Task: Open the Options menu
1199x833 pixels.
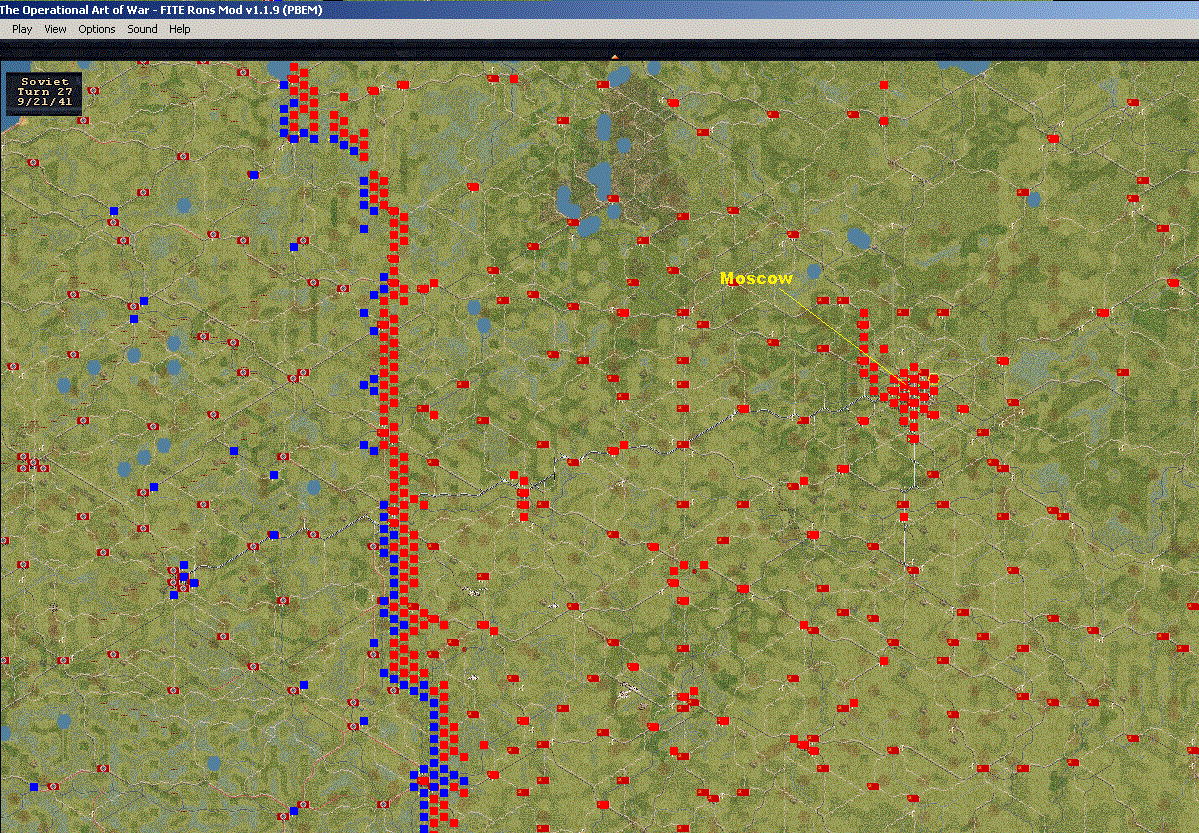Action: click(x=96, y=29)
